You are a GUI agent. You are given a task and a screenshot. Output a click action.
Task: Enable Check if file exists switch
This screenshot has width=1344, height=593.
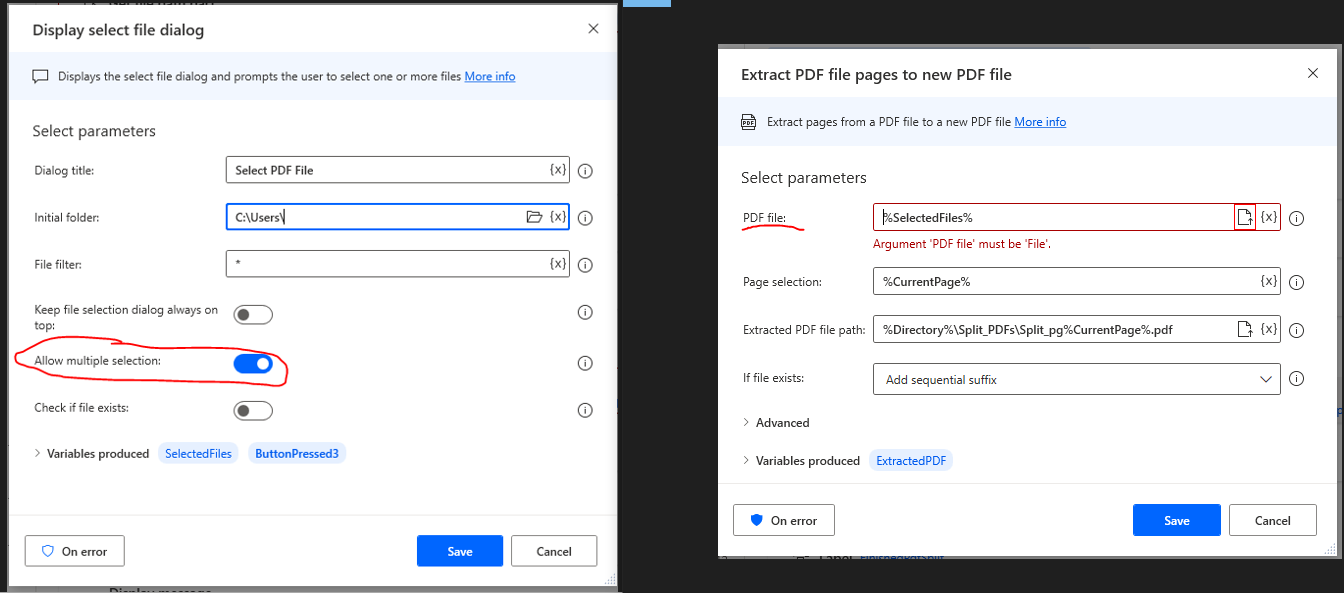coord(253,411)
